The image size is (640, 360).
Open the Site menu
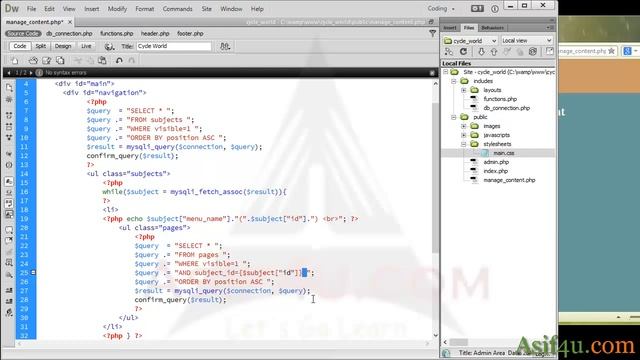(x=207, y=9)
